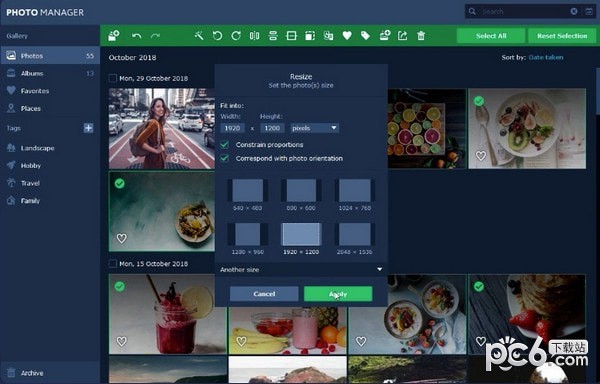Select the citrus fruit slices photo thumbnail

[427, 129]
